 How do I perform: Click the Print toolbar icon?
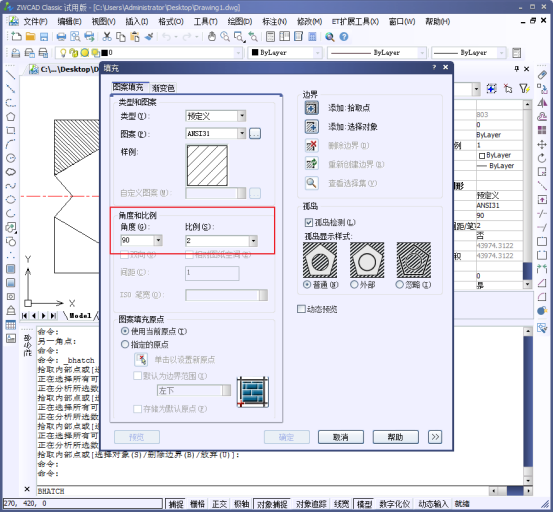pyautogui.click(x=61, y=37)
